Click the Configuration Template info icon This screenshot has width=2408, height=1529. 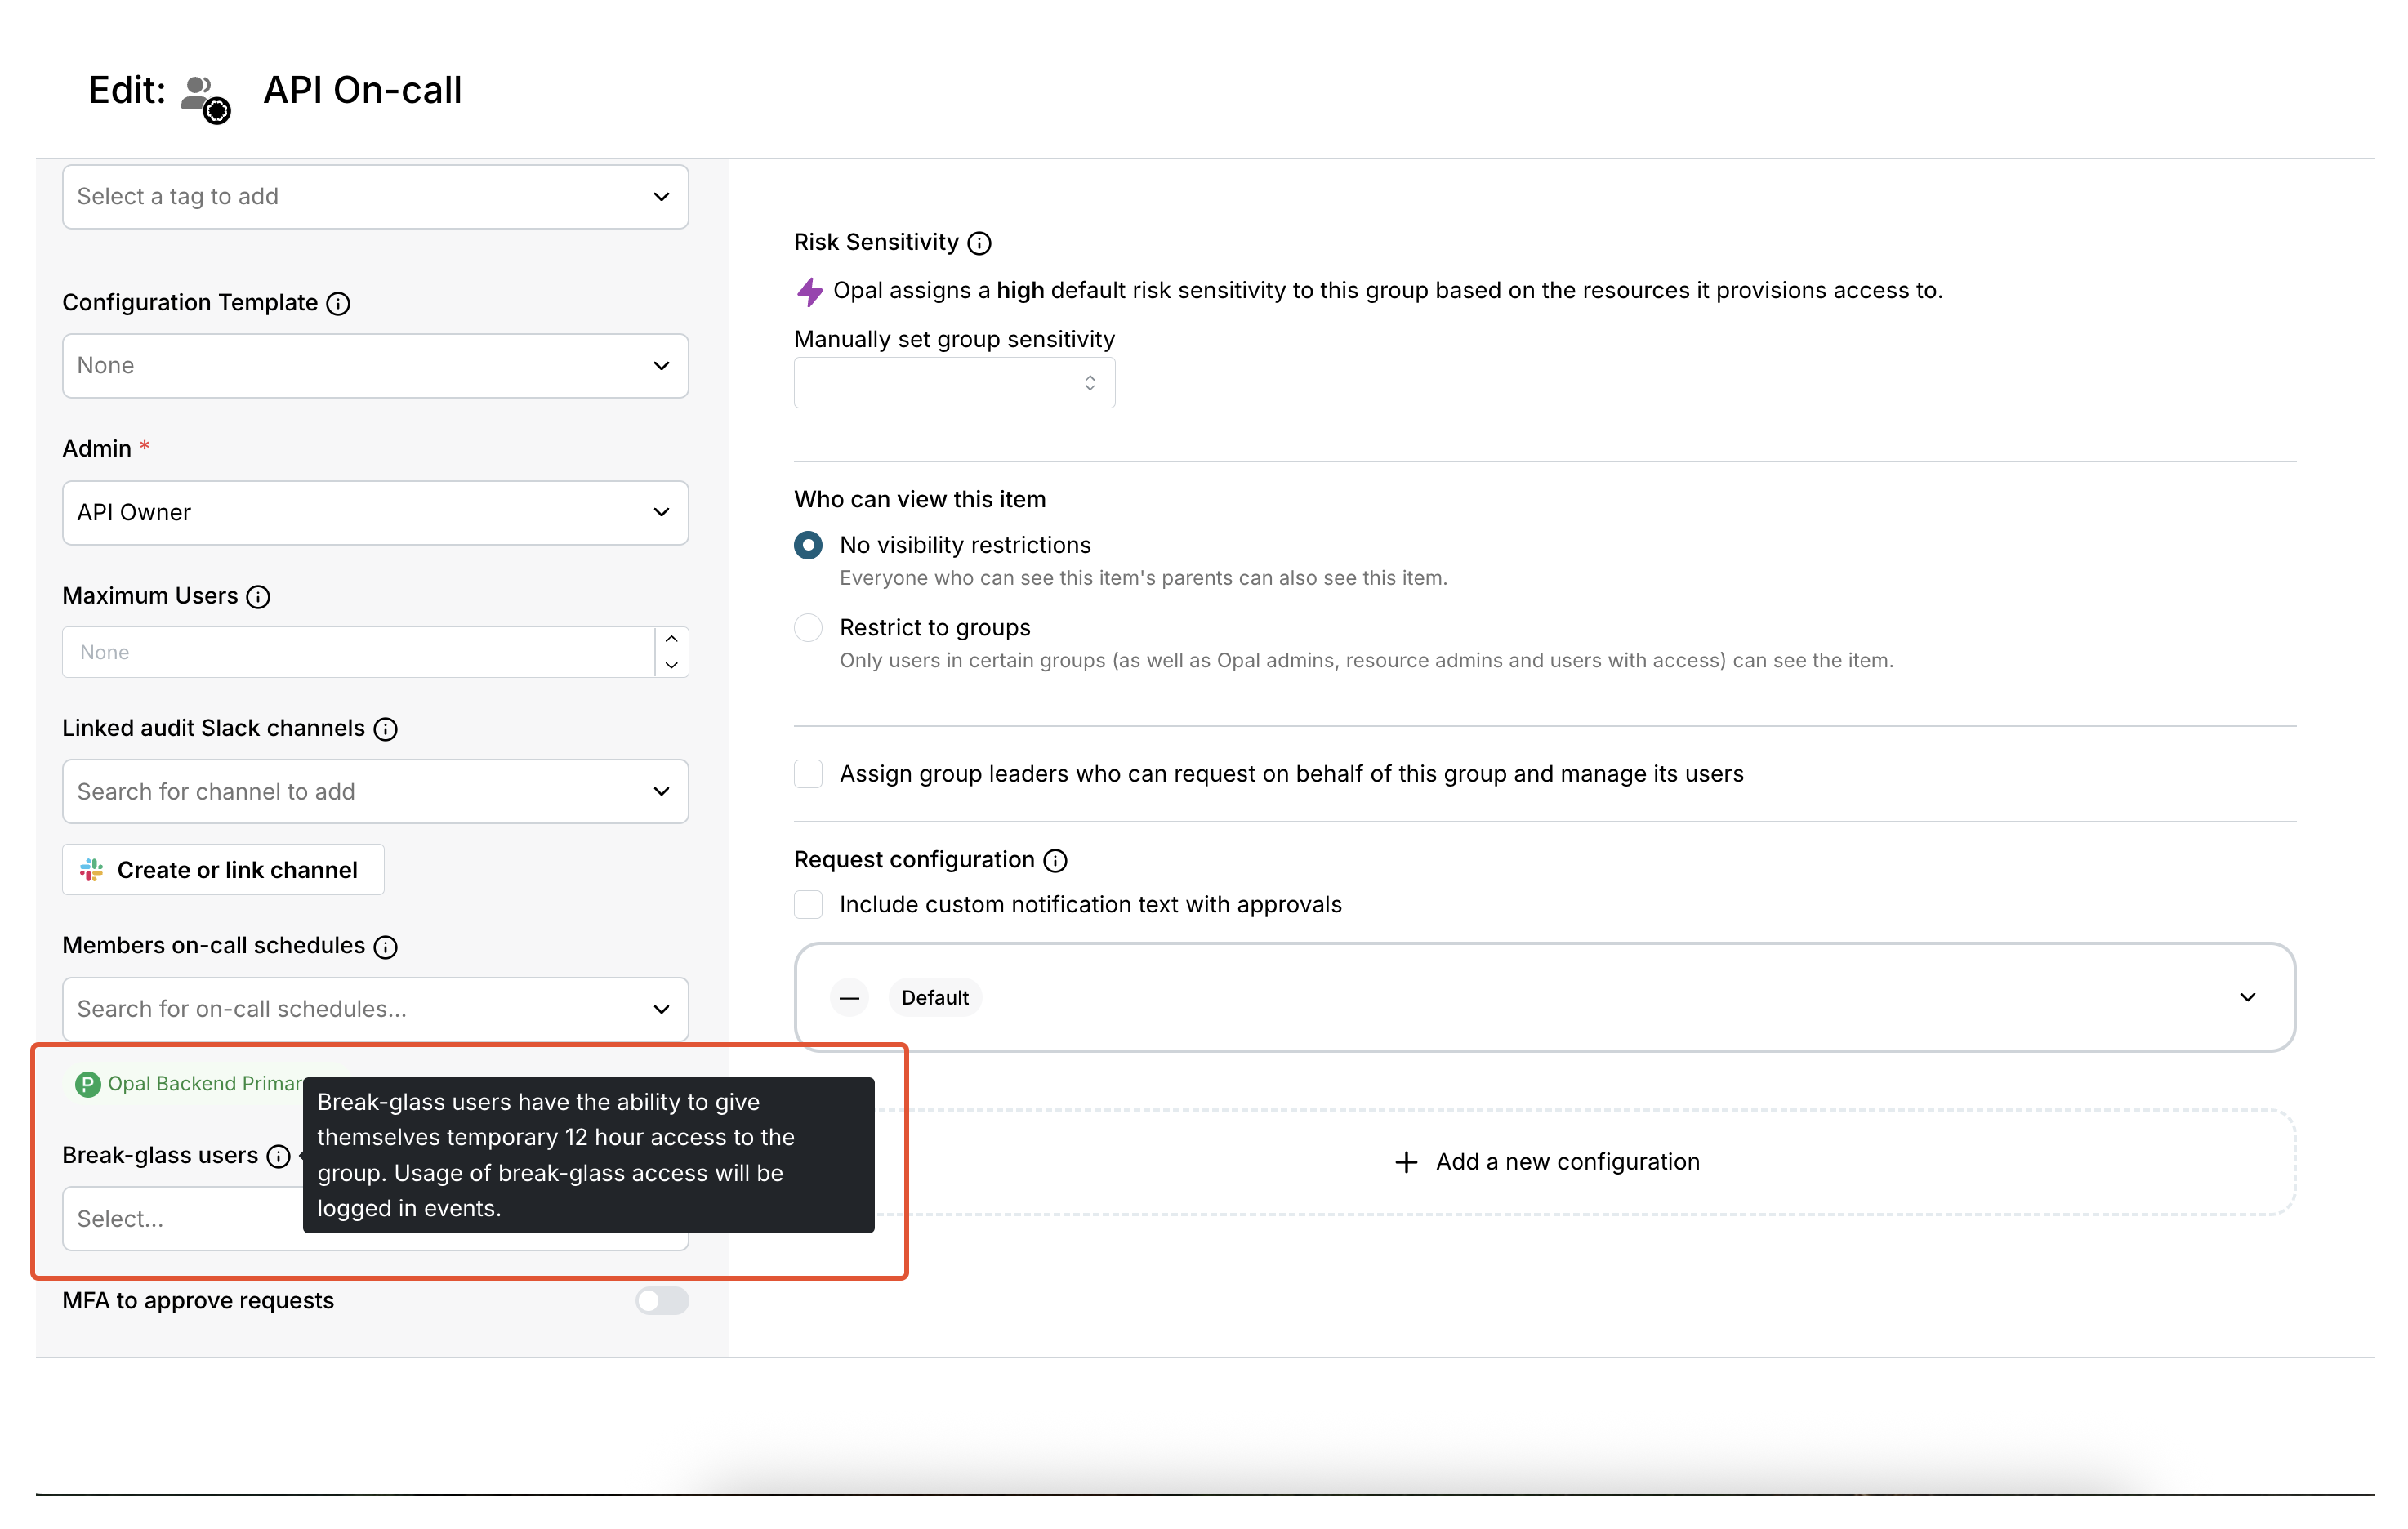tap(338, 303)
